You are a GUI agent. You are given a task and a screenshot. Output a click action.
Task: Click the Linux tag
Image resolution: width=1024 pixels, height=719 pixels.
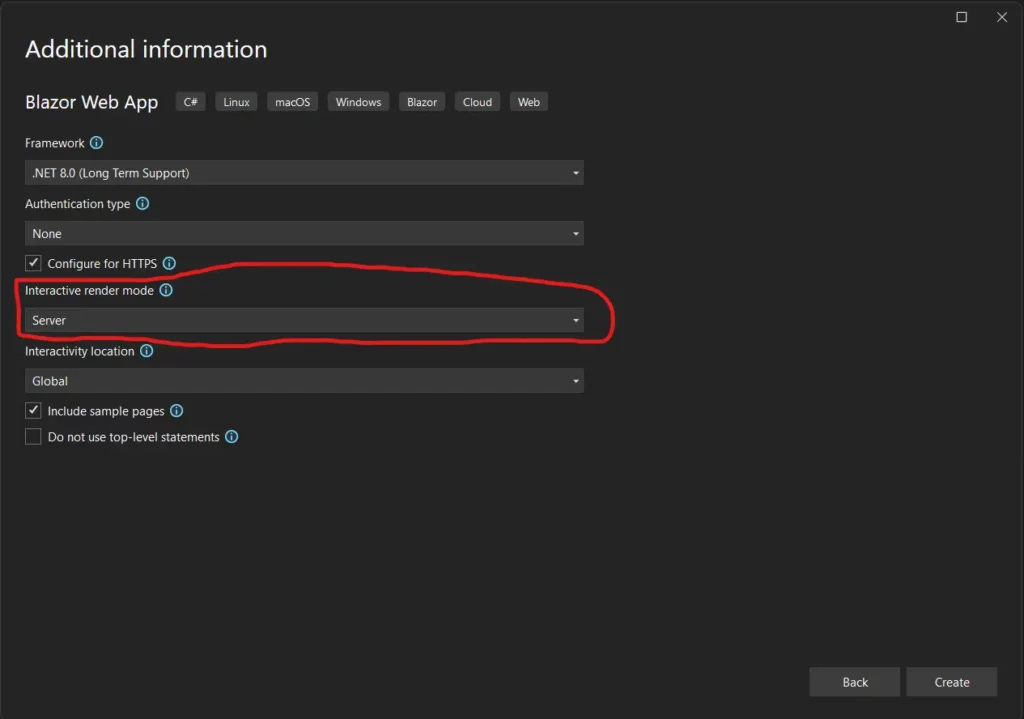pos(236,102)
